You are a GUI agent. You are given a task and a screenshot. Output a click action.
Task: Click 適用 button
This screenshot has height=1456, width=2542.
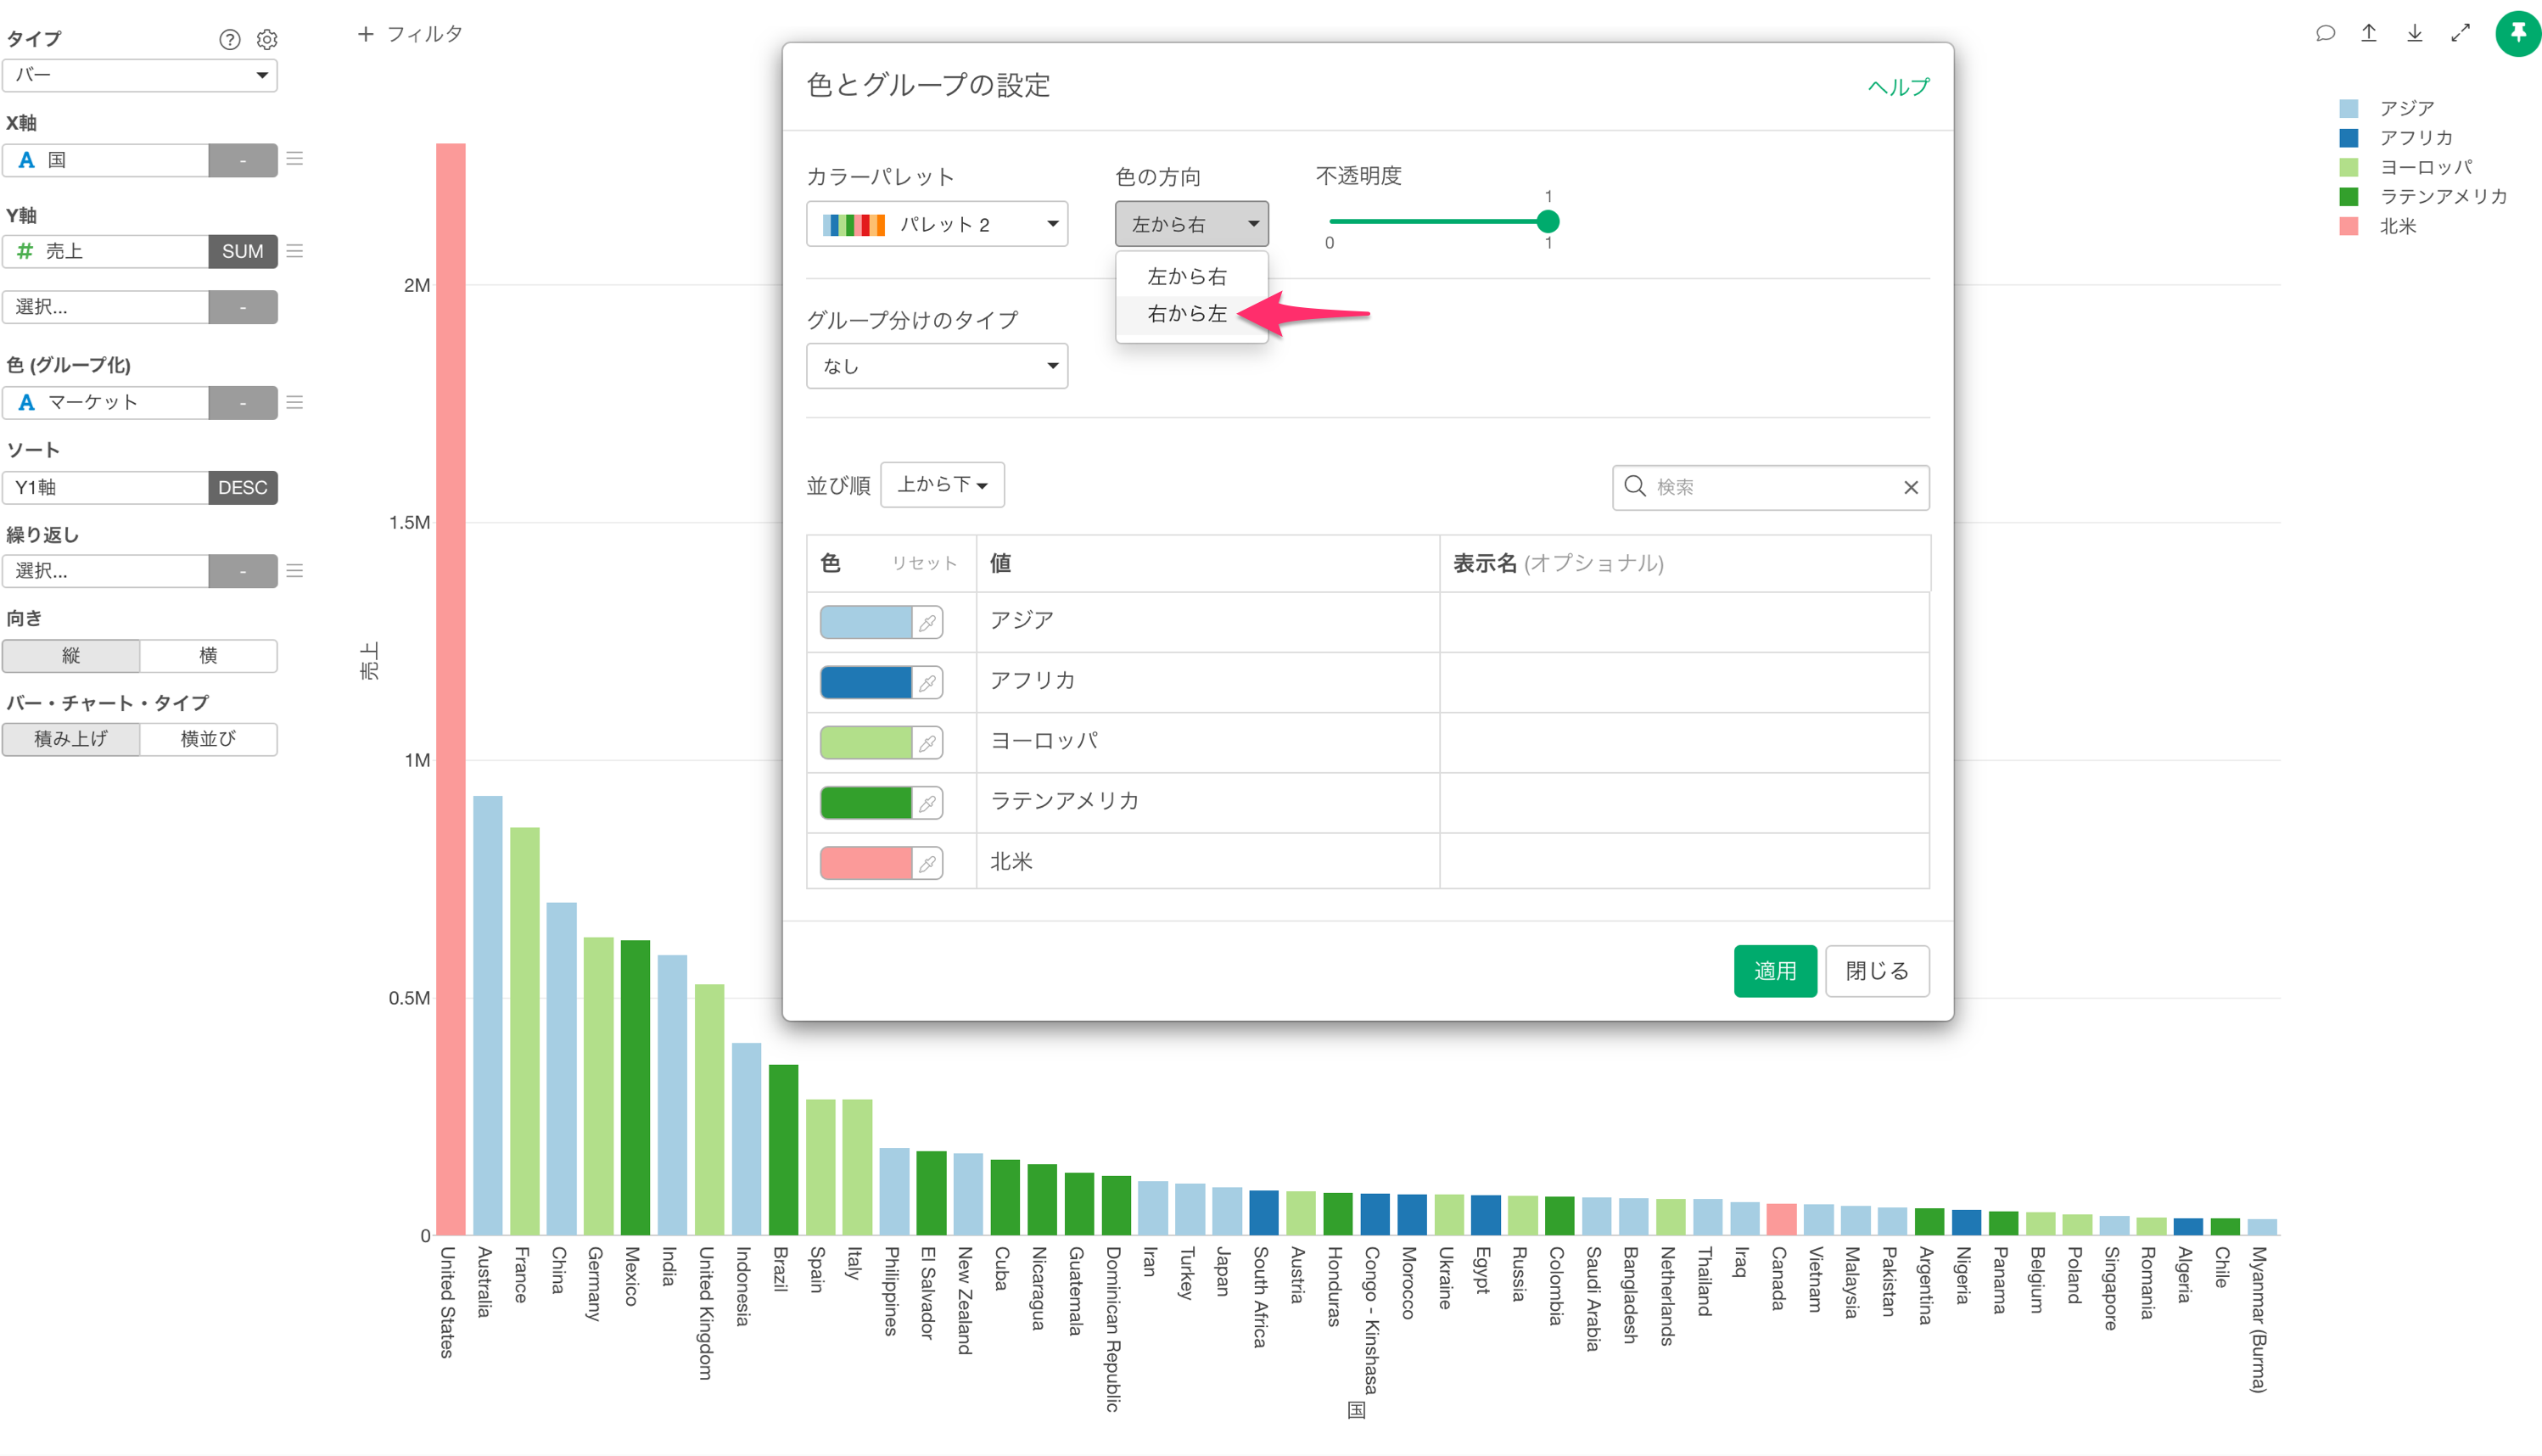tap(1775, 971)
